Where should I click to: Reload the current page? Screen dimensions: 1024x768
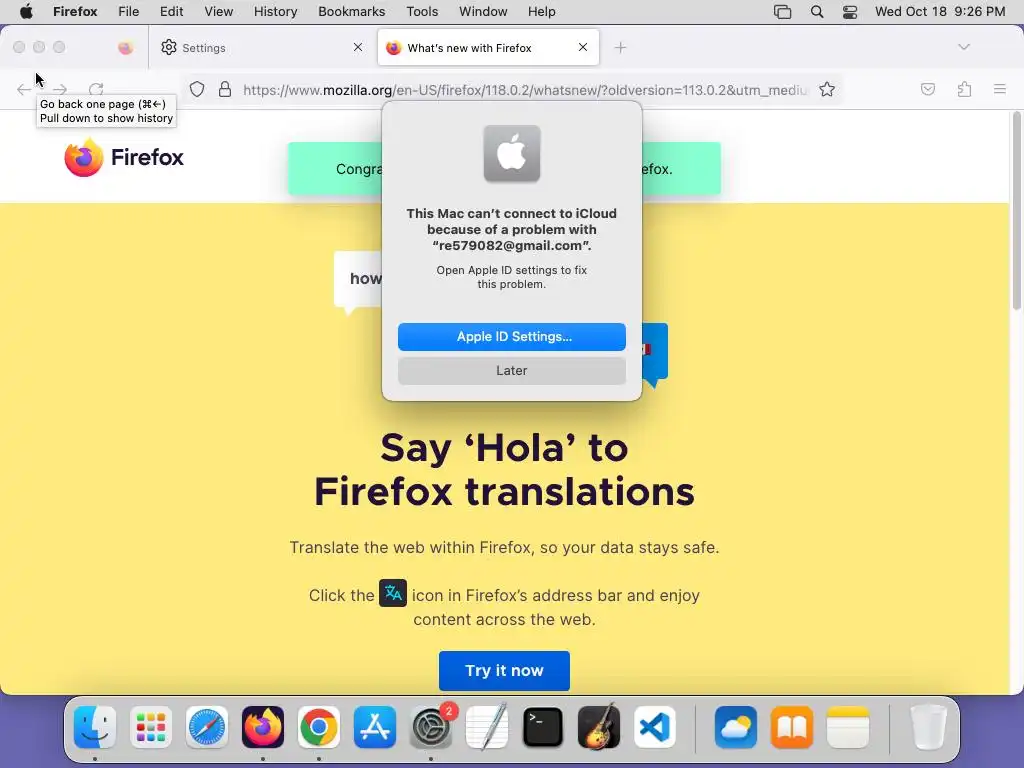click(96, 89)
